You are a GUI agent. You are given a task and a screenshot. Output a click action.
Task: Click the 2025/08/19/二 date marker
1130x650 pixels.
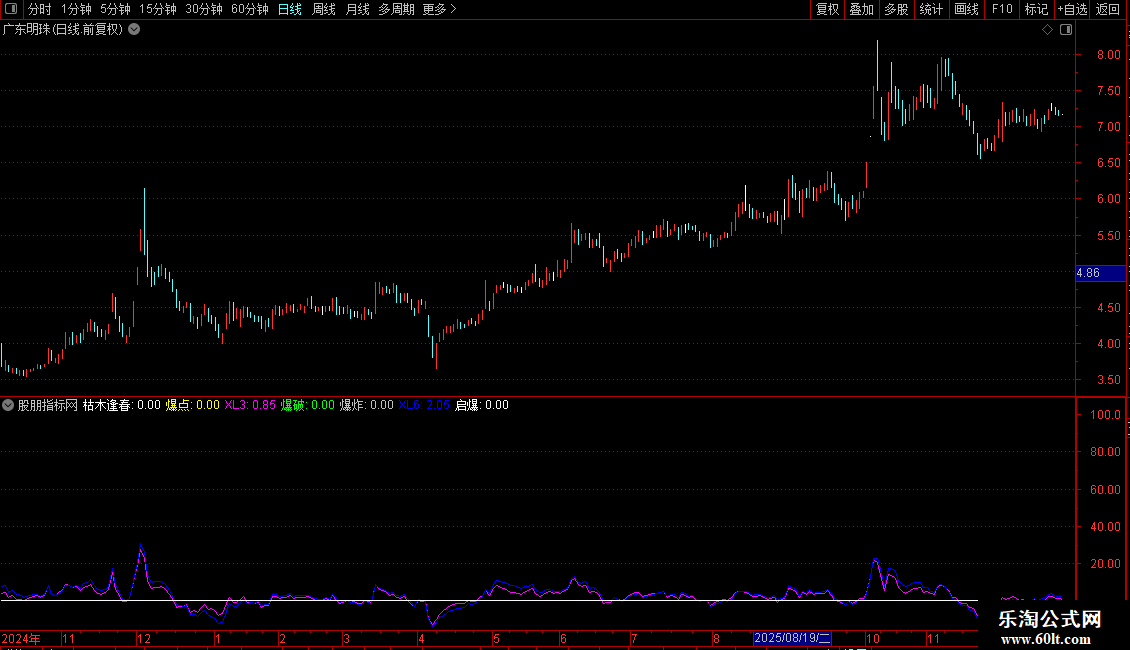point(792,638)
